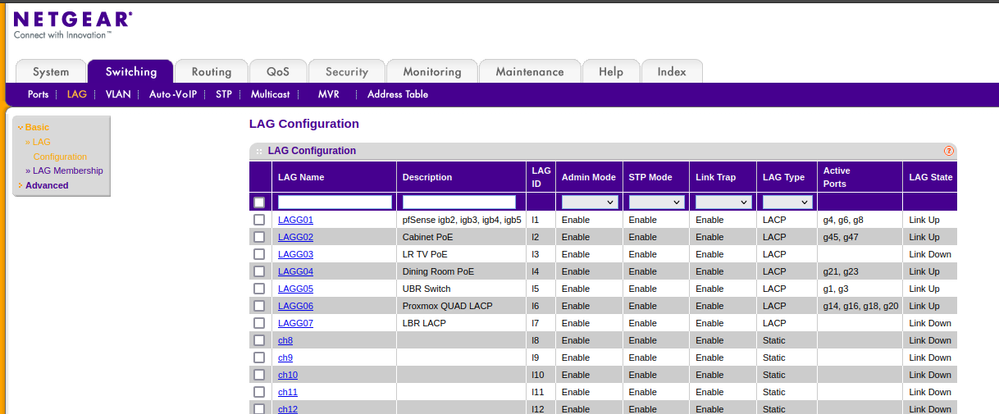Screen dimensions: 999x414
Task: Open the LAGG04 link
Action: tap(296, 271)
